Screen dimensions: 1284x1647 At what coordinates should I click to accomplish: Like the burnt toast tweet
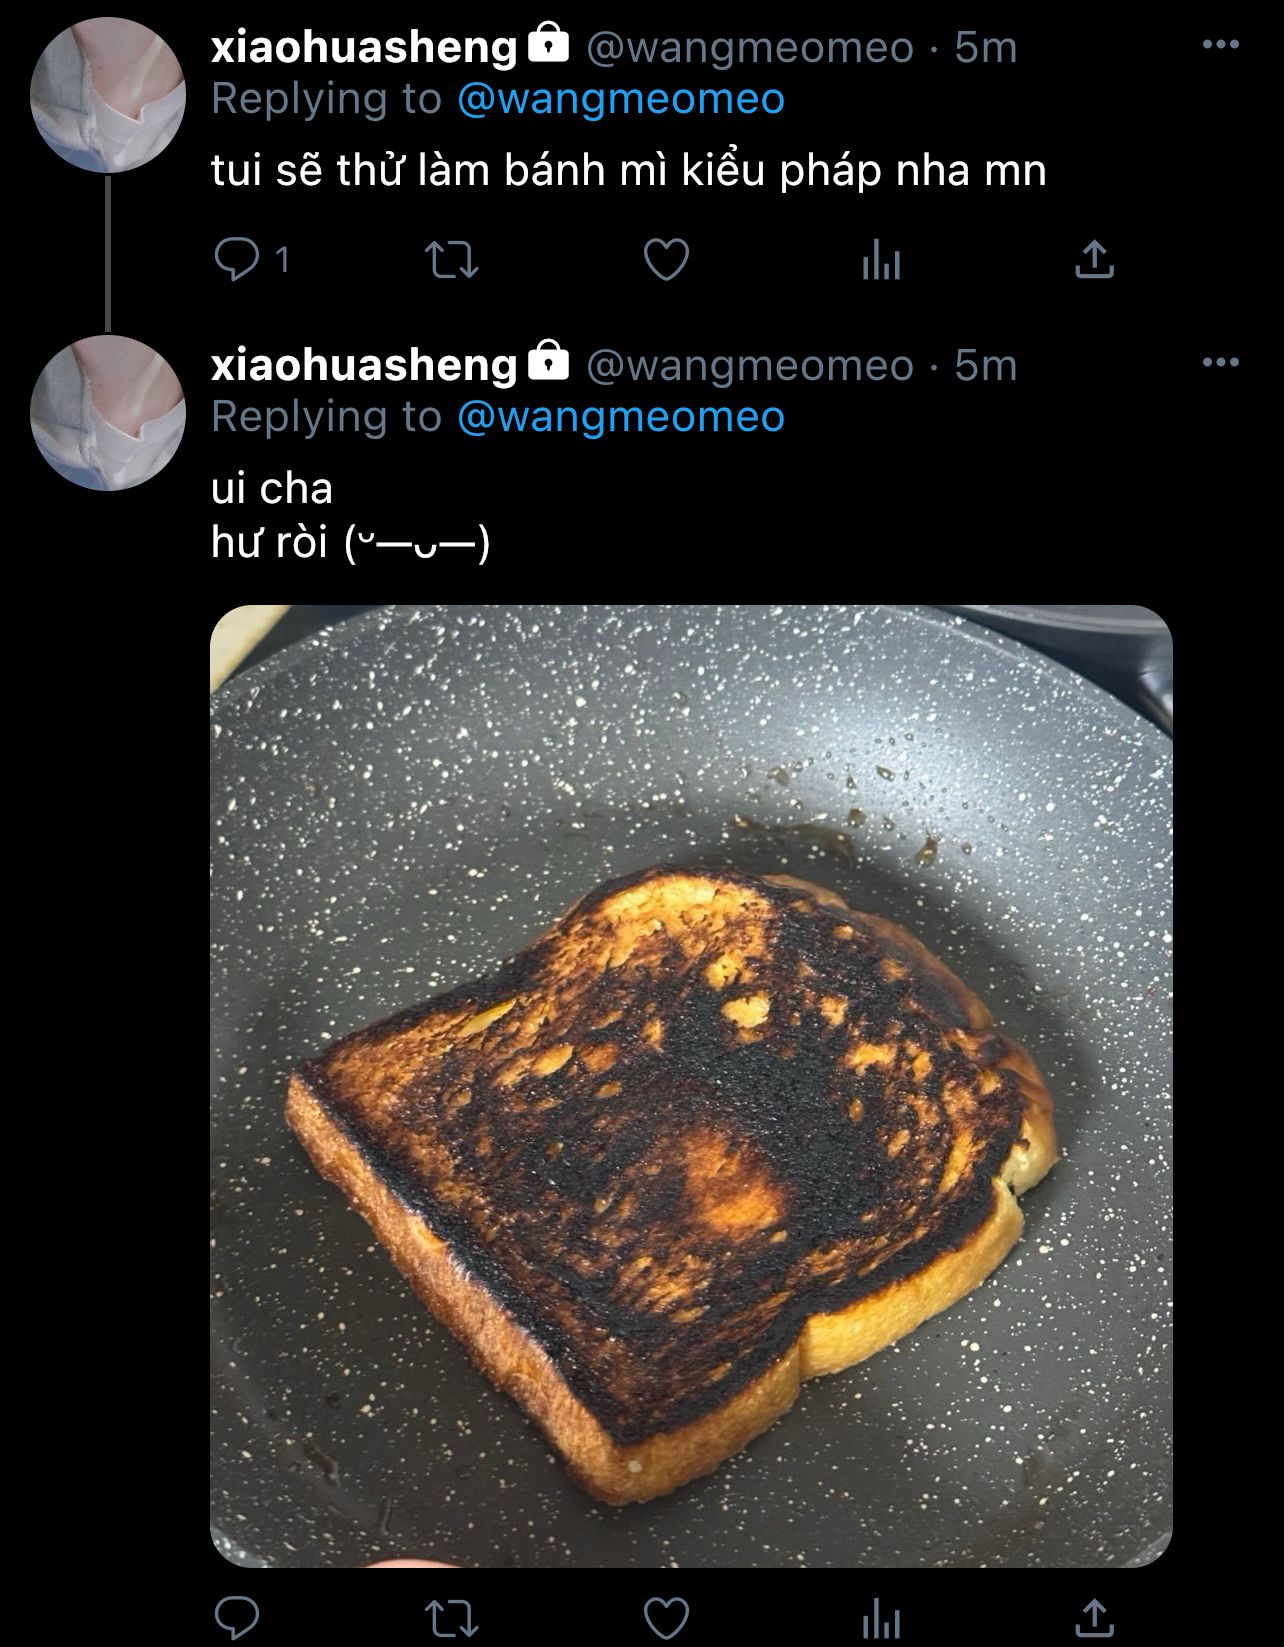[x=666, y=1617]
